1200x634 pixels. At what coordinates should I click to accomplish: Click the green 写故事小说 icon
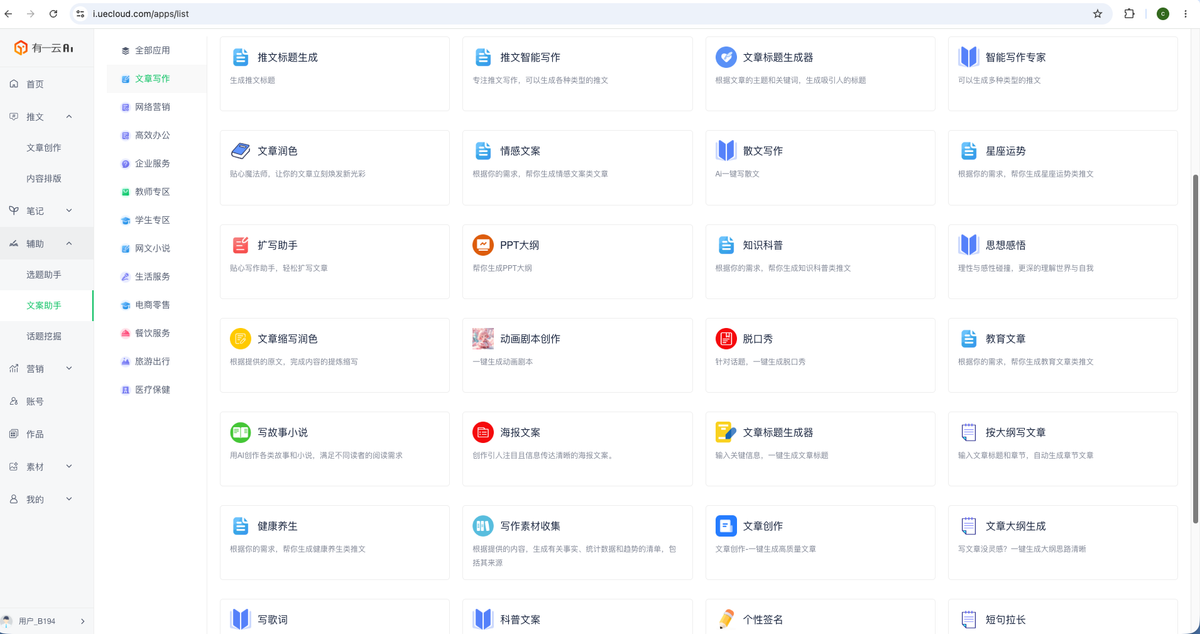click(240, 433)
